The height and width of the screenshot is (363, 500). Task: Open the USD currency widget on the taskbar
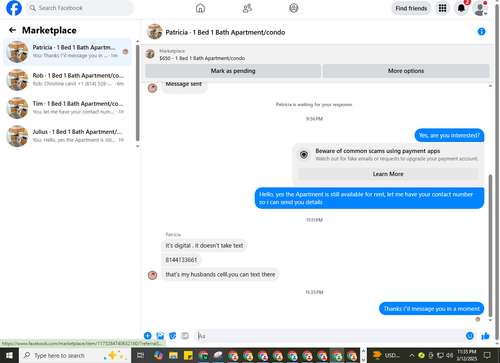[x=386, y=355]
